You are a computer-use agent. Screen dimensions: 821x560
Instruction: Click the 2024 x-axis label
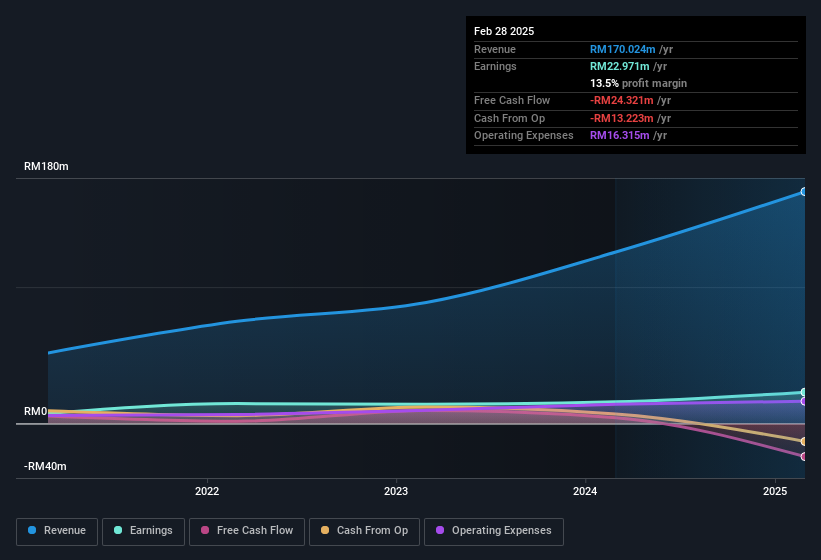(585, 491)
